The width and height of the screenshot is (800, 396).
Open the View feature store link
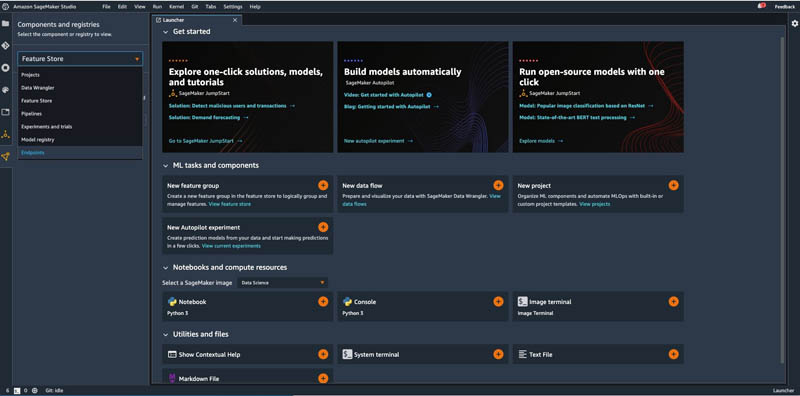pos(230,204)
